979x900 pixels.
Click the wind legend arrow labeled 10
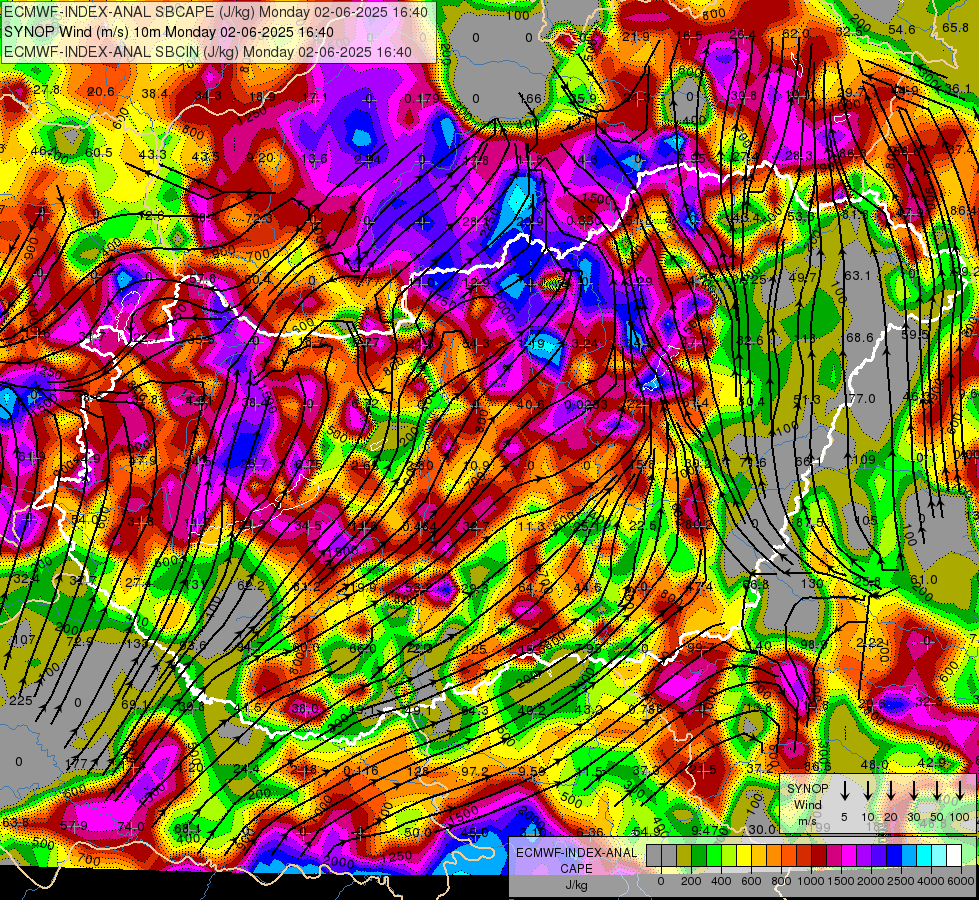tap(868, 790)
